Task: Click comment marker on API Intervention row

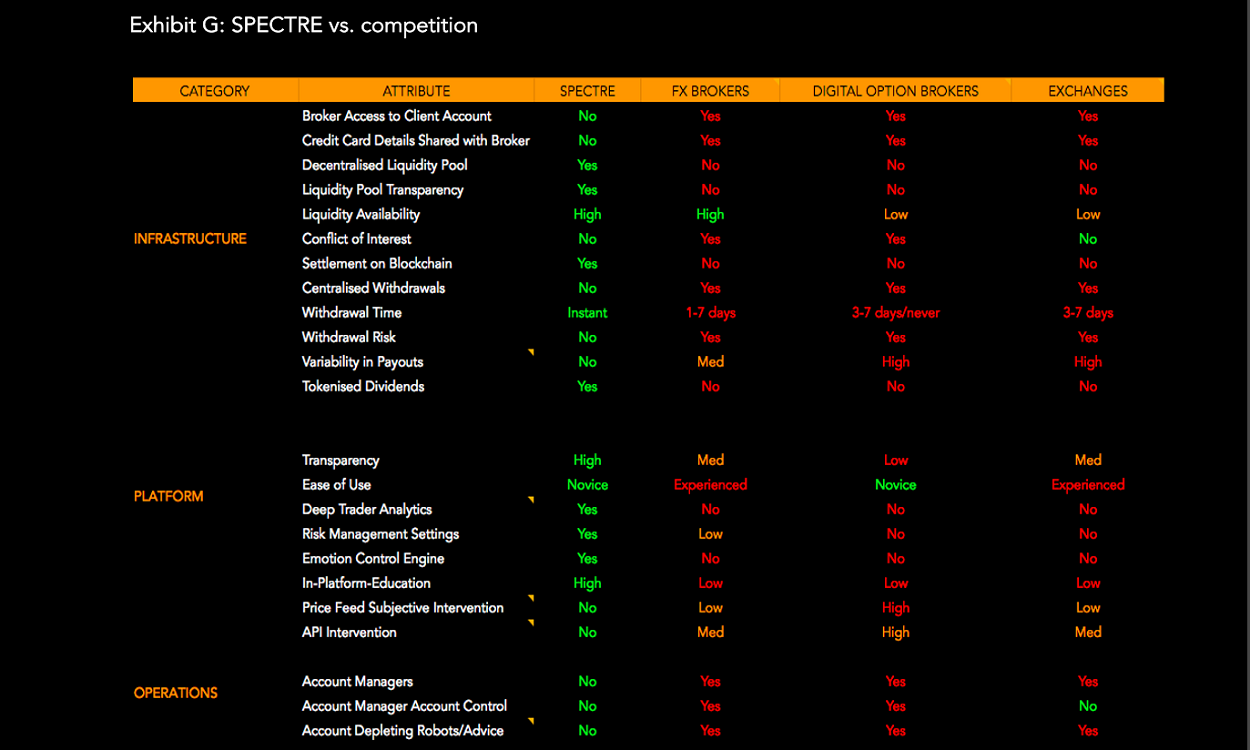Action: click(x=531, y=622)
